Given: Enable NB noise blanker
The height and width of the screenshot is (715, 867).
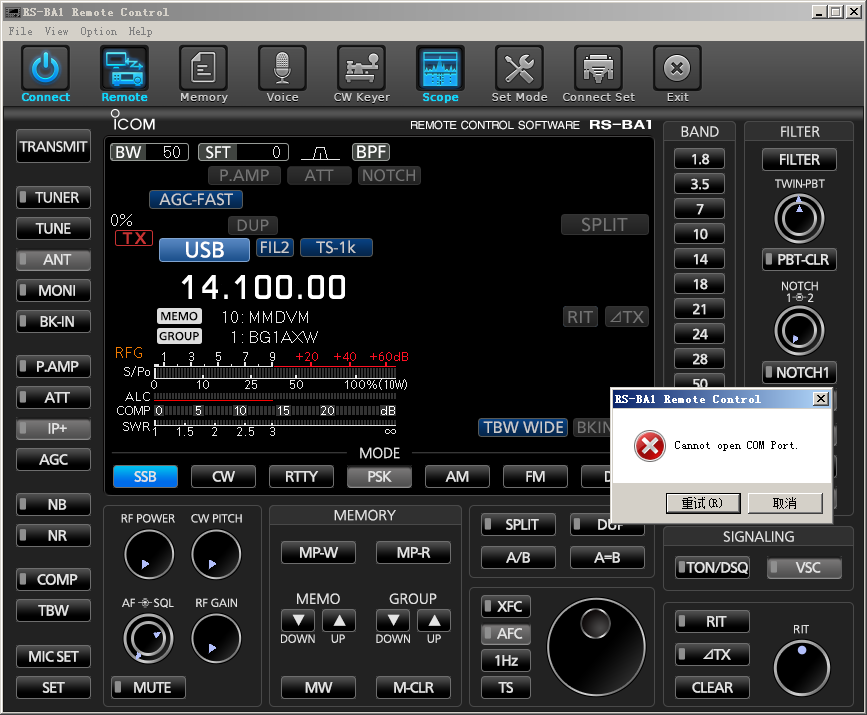Looking at the screenshot, I should (54, 504).
